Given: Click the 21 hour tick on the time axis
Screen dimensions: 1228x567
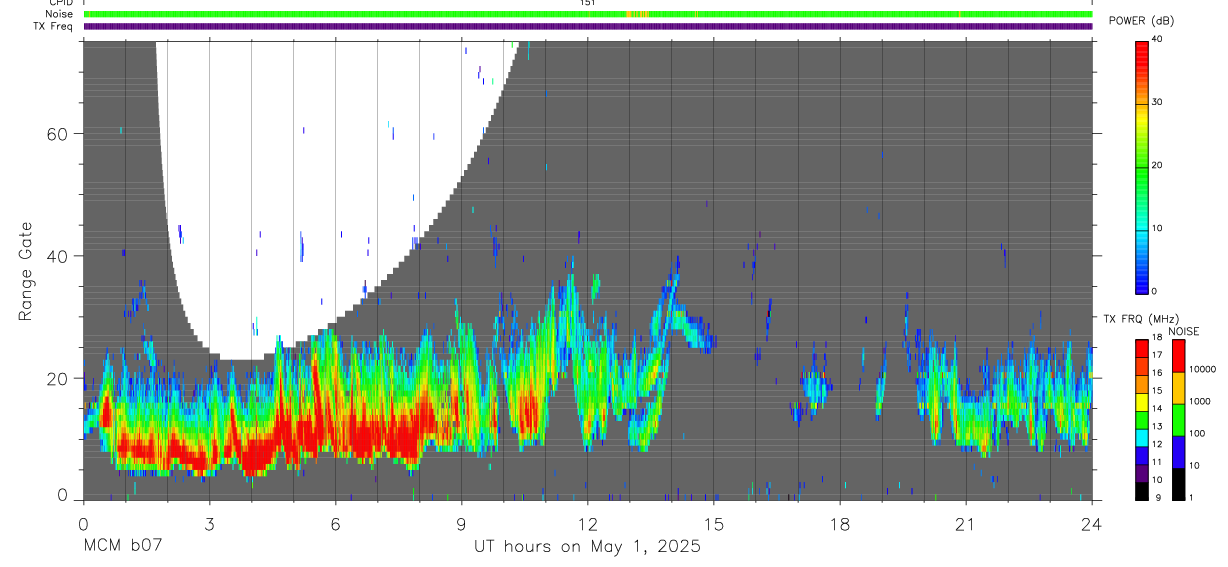Looking at the screenshot, I should (x=966, y=524).
